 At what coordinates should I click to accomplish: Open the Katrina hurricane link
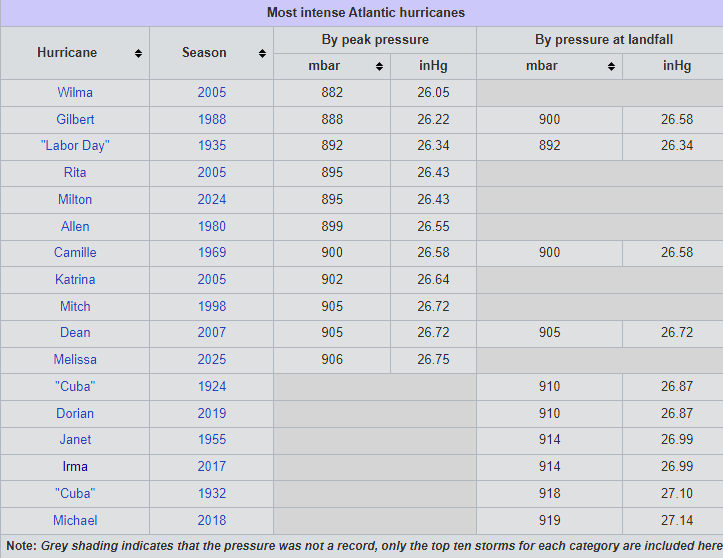point(75,279)
